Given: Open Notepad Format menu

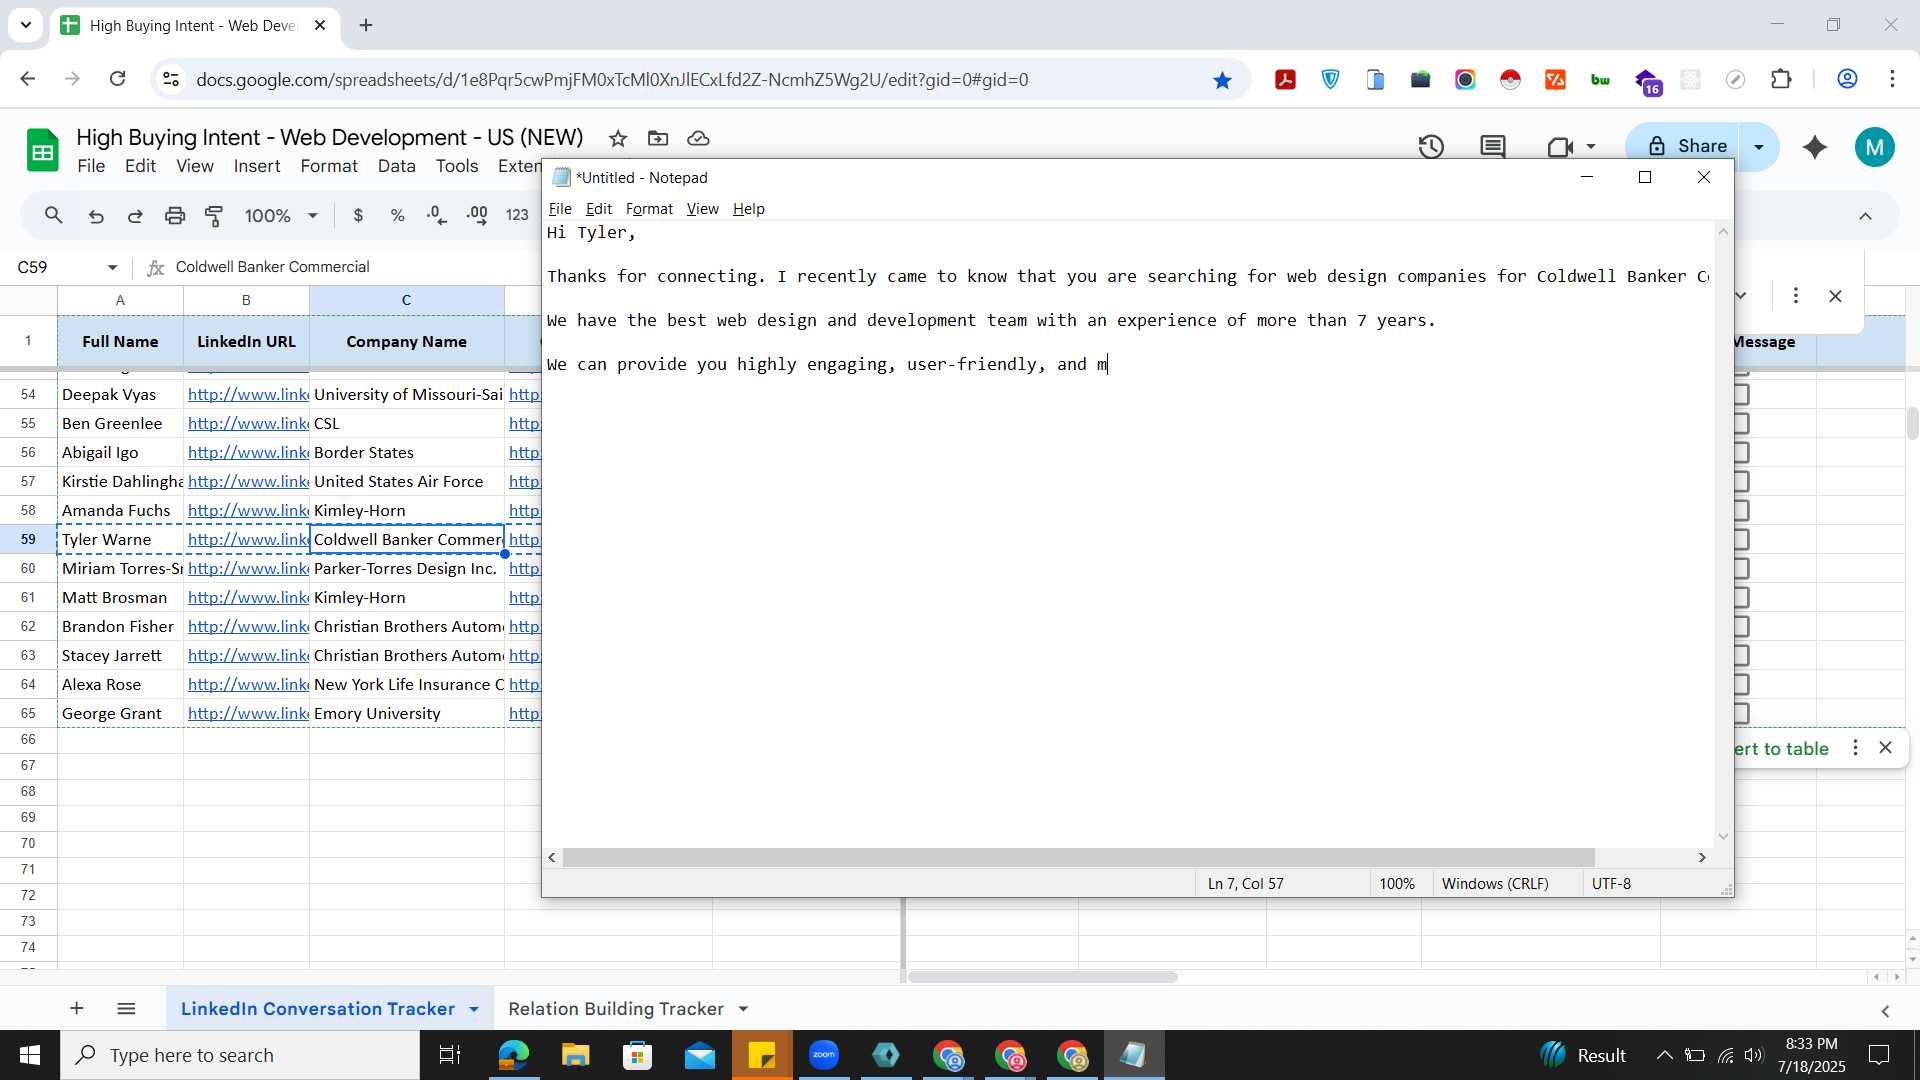Looking at the screenshot, I should click(x=649, y=208).
